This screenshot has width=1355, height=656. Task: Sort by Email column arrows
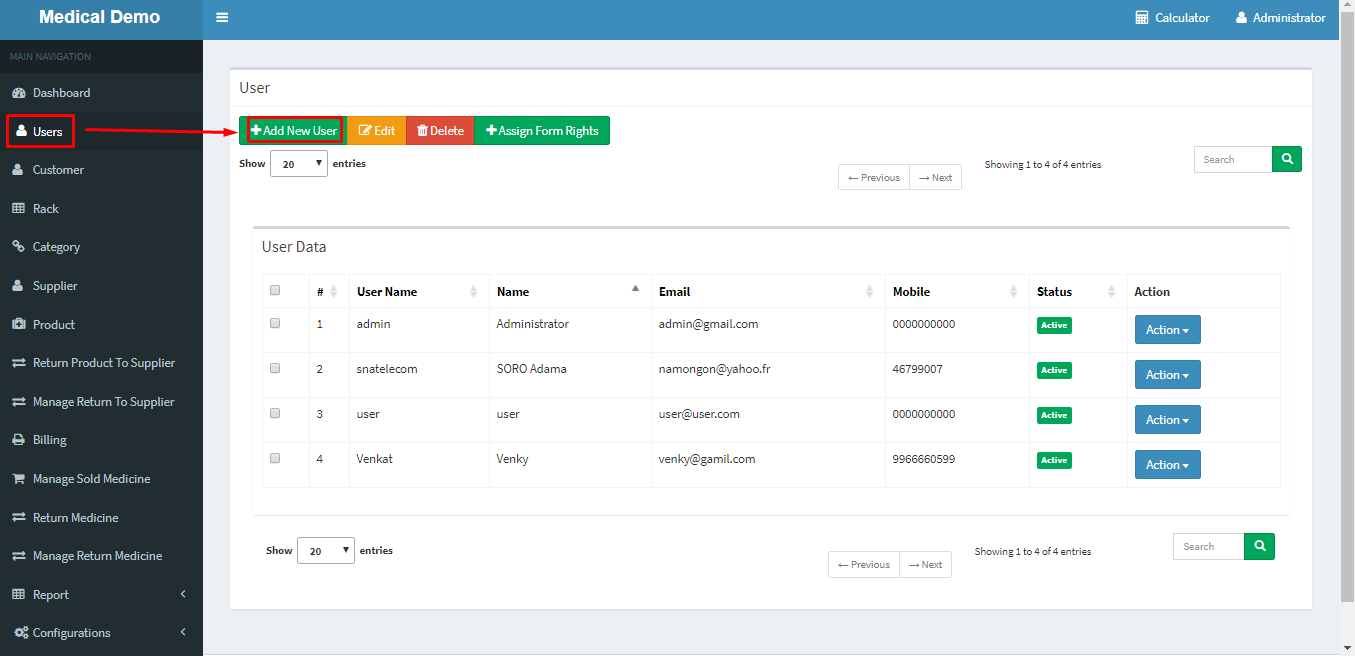pyautogui.click(x=869, y=292)
